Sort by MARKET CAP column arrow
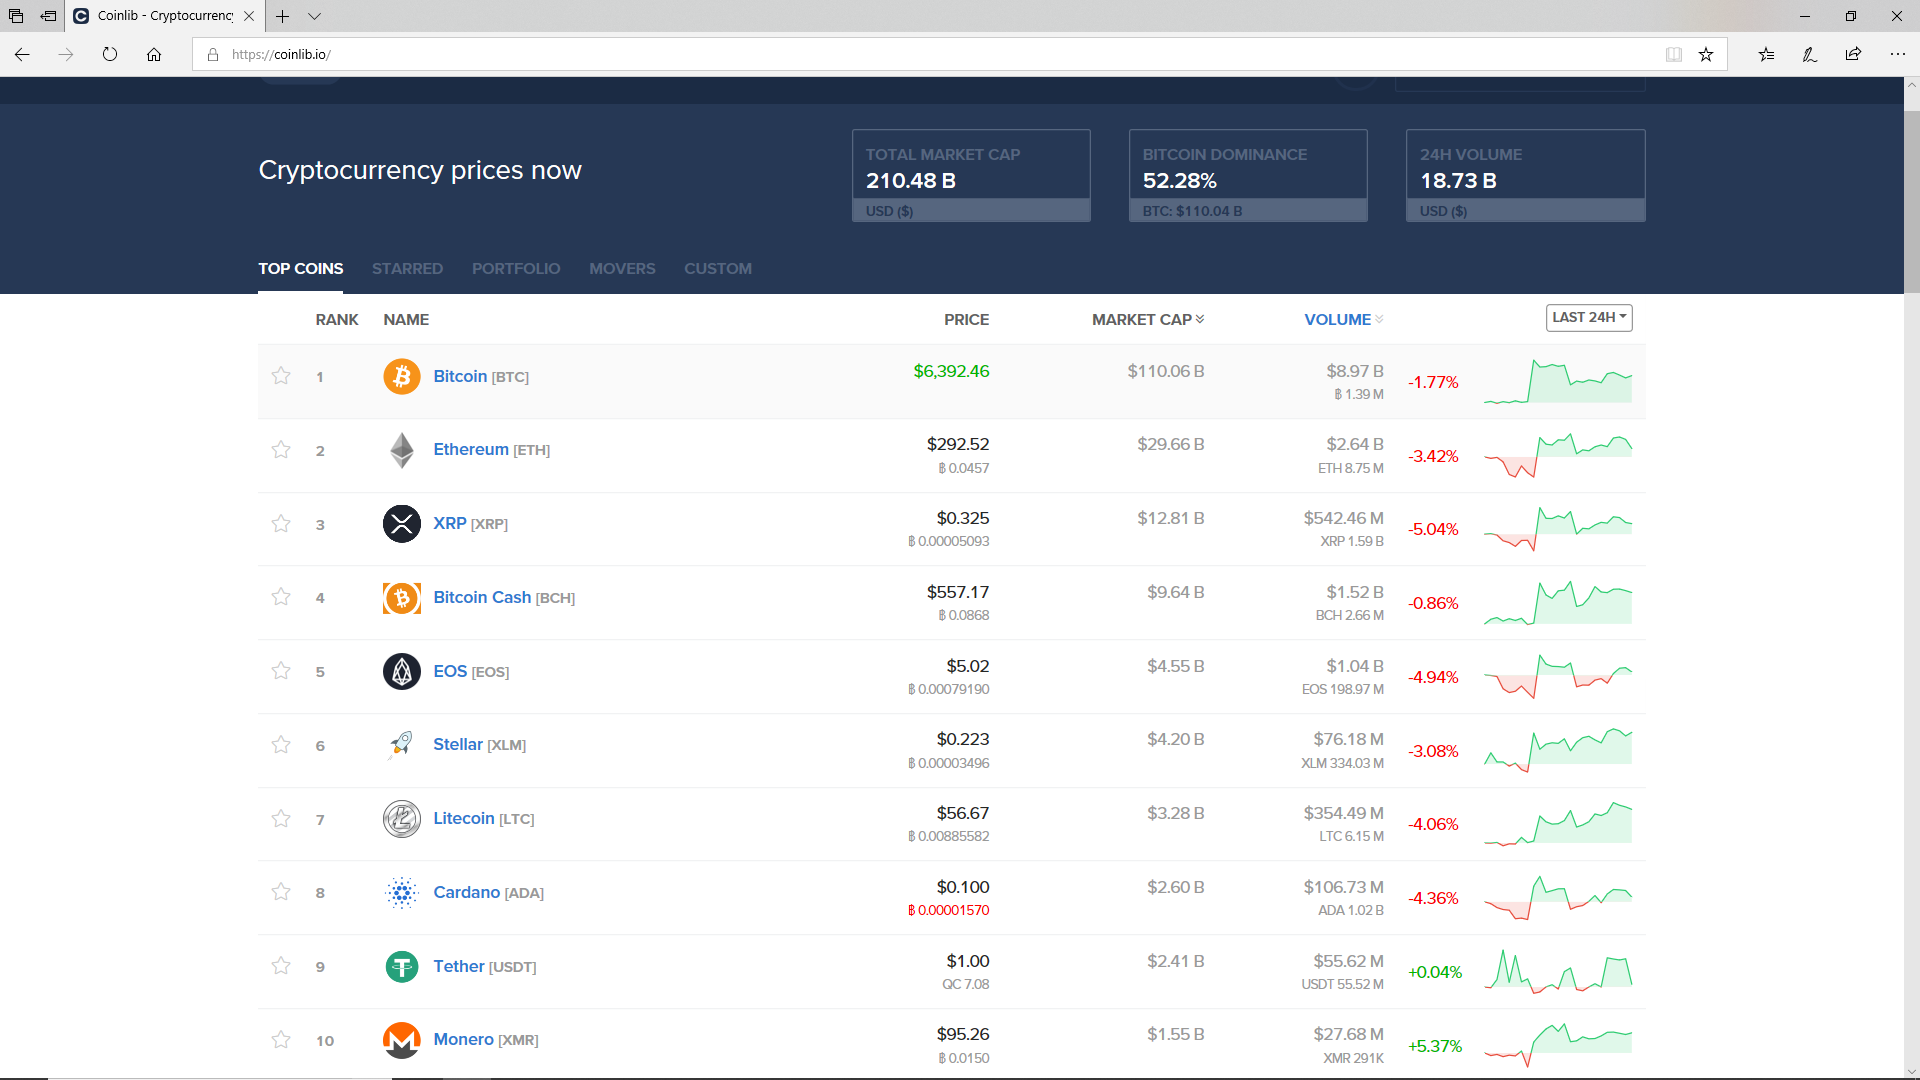This screenshot has width=1920, height=1080. tap(1199, 319)
